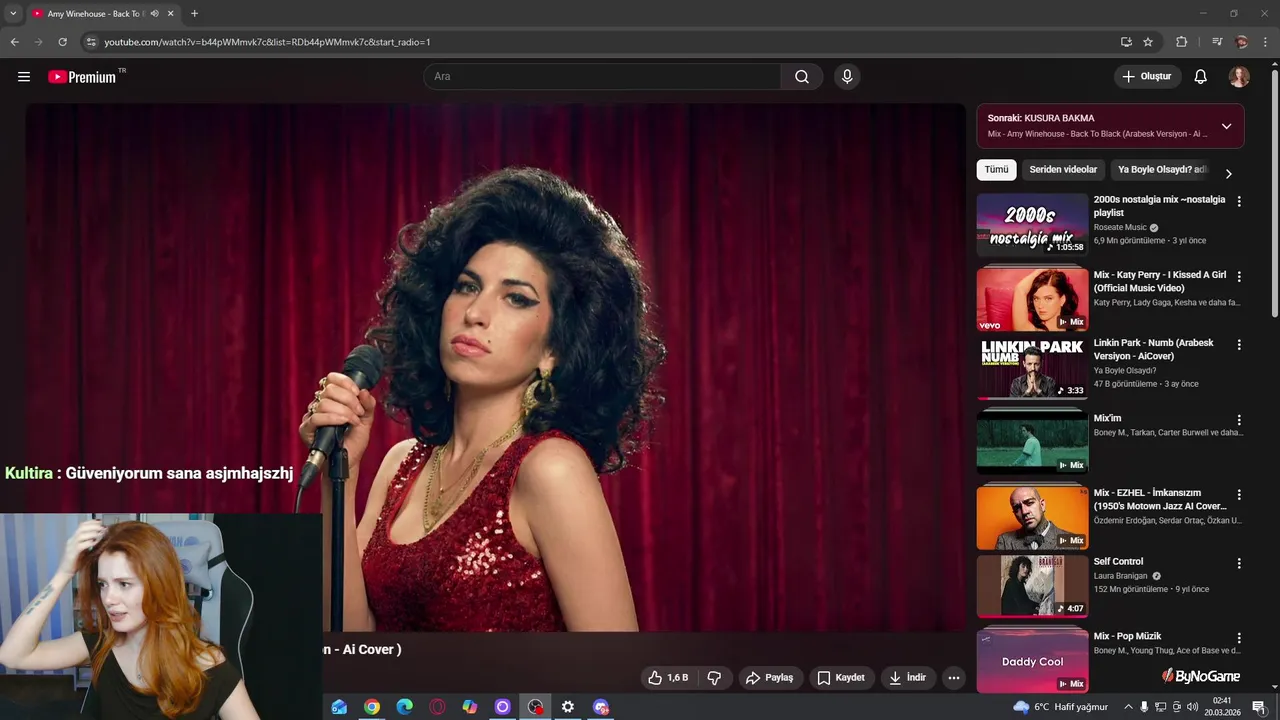Click the browser address bar URL

click(x=267, y=42)
